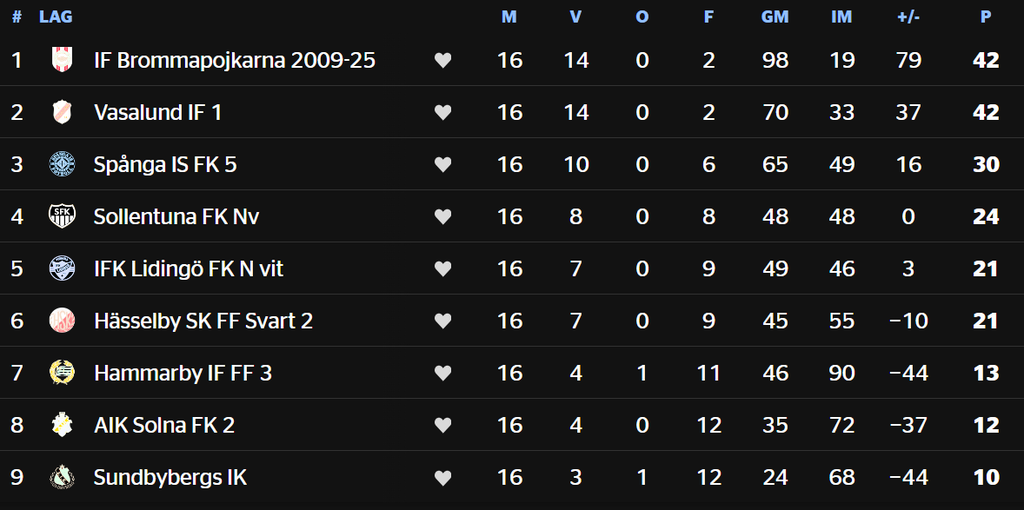The width and height of the screenshot is (1024, 510).
Task: Click the GM goals scored column header
Action: click(775, 18)
